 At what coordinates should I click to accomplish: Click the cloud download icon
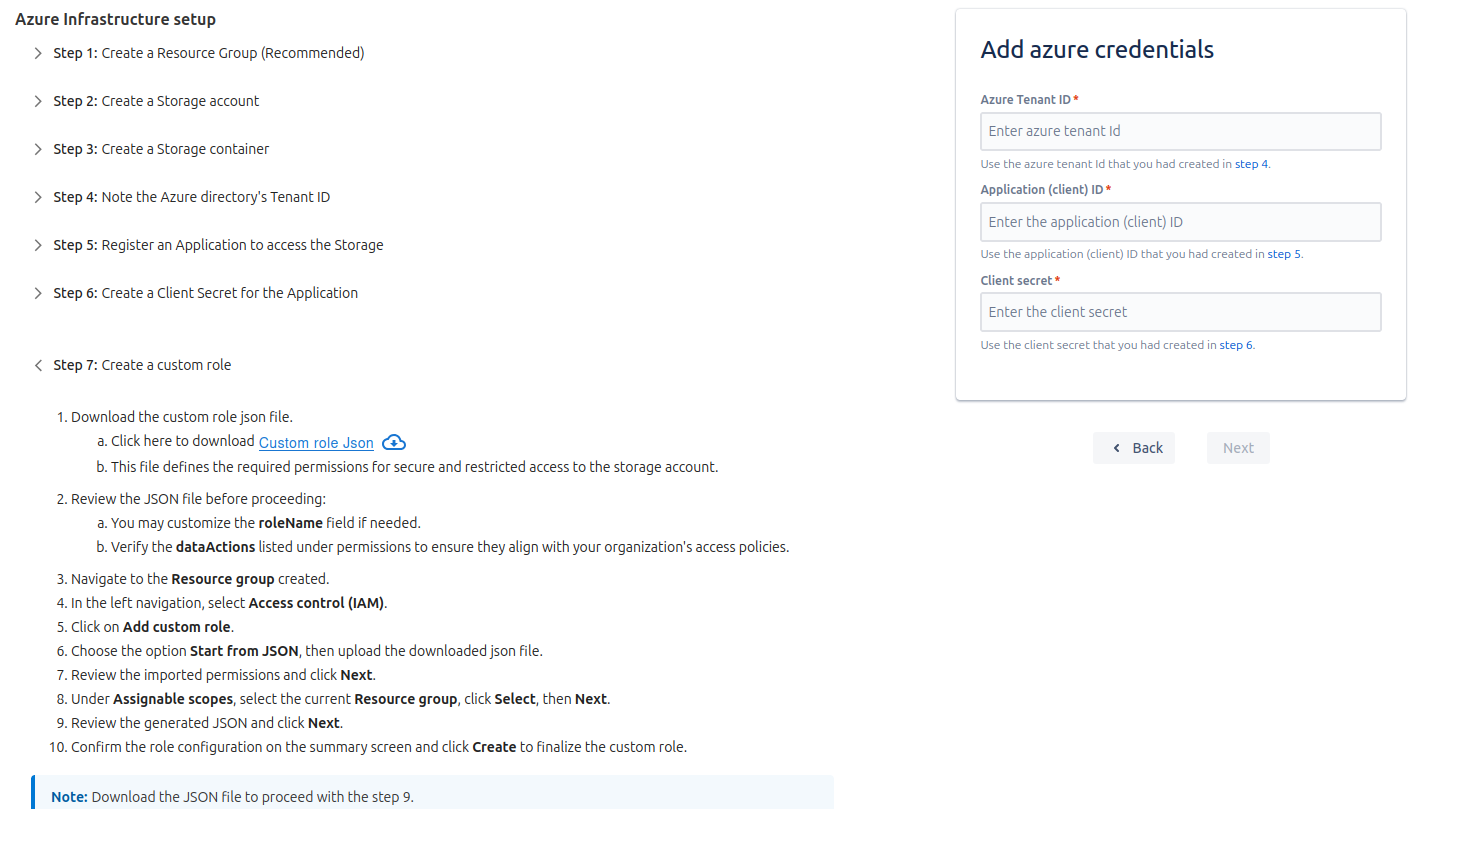[394, 442]
